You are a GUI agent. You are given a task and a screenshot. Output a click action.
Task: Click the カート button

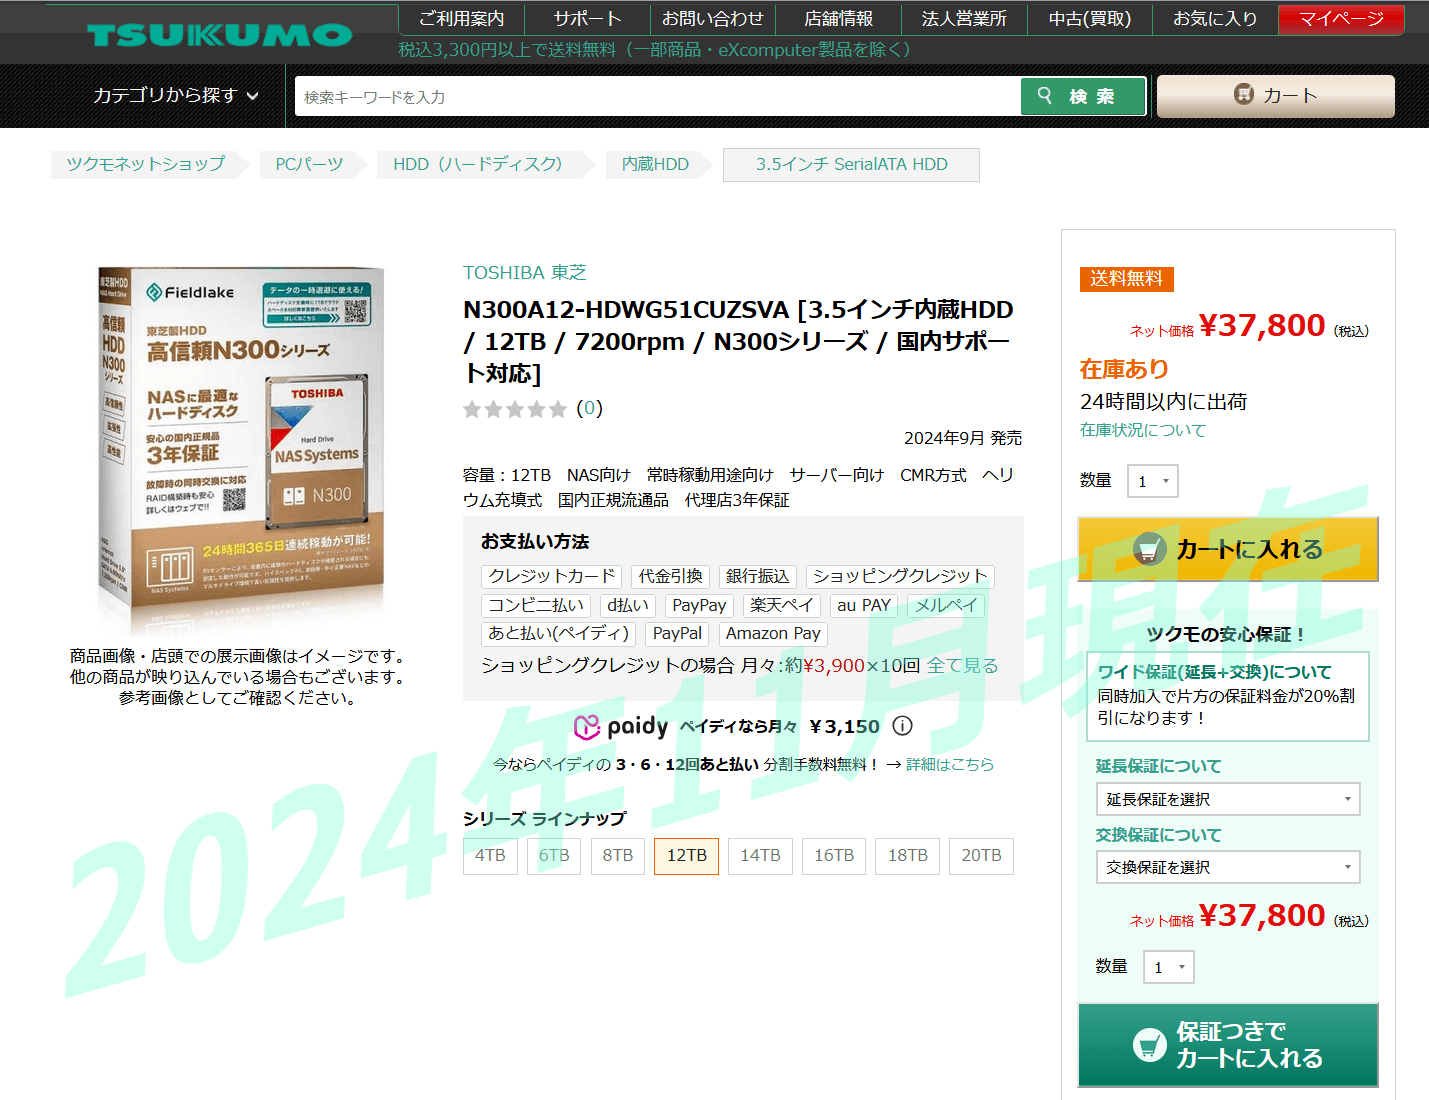[x=1276, y=96]
